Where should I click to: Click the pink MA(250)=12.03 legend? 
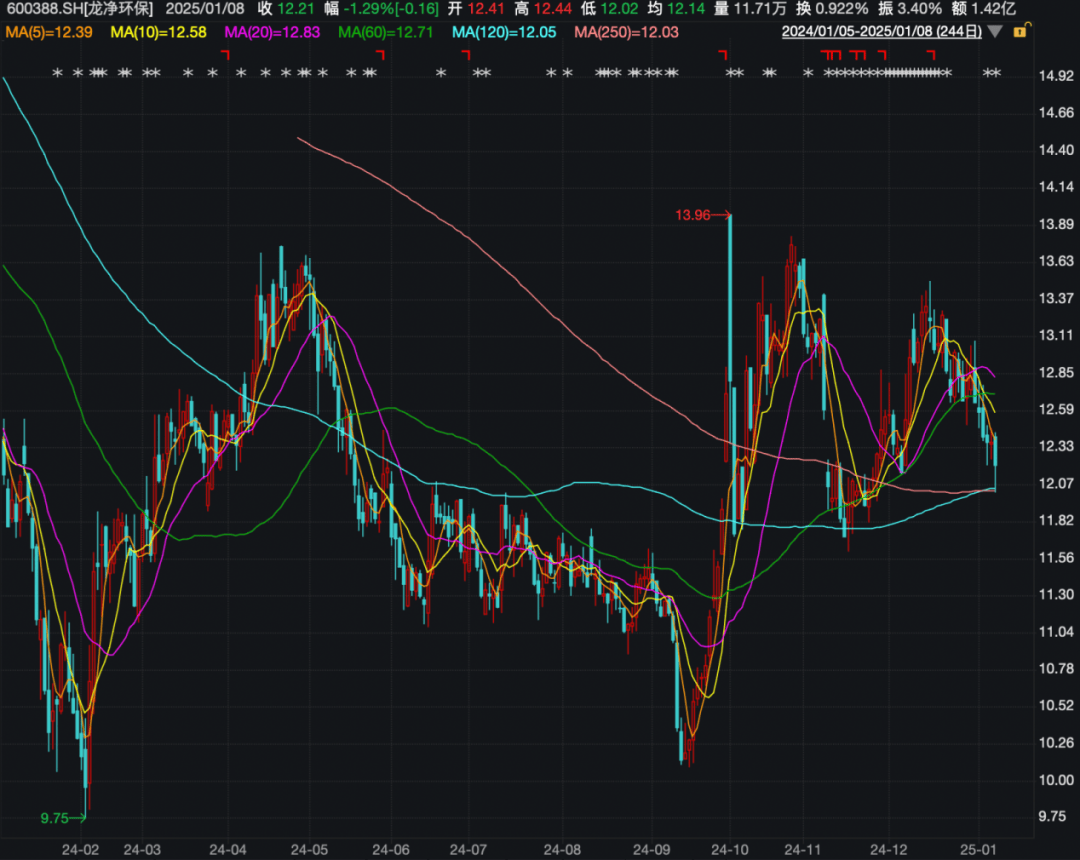[626, 32]
